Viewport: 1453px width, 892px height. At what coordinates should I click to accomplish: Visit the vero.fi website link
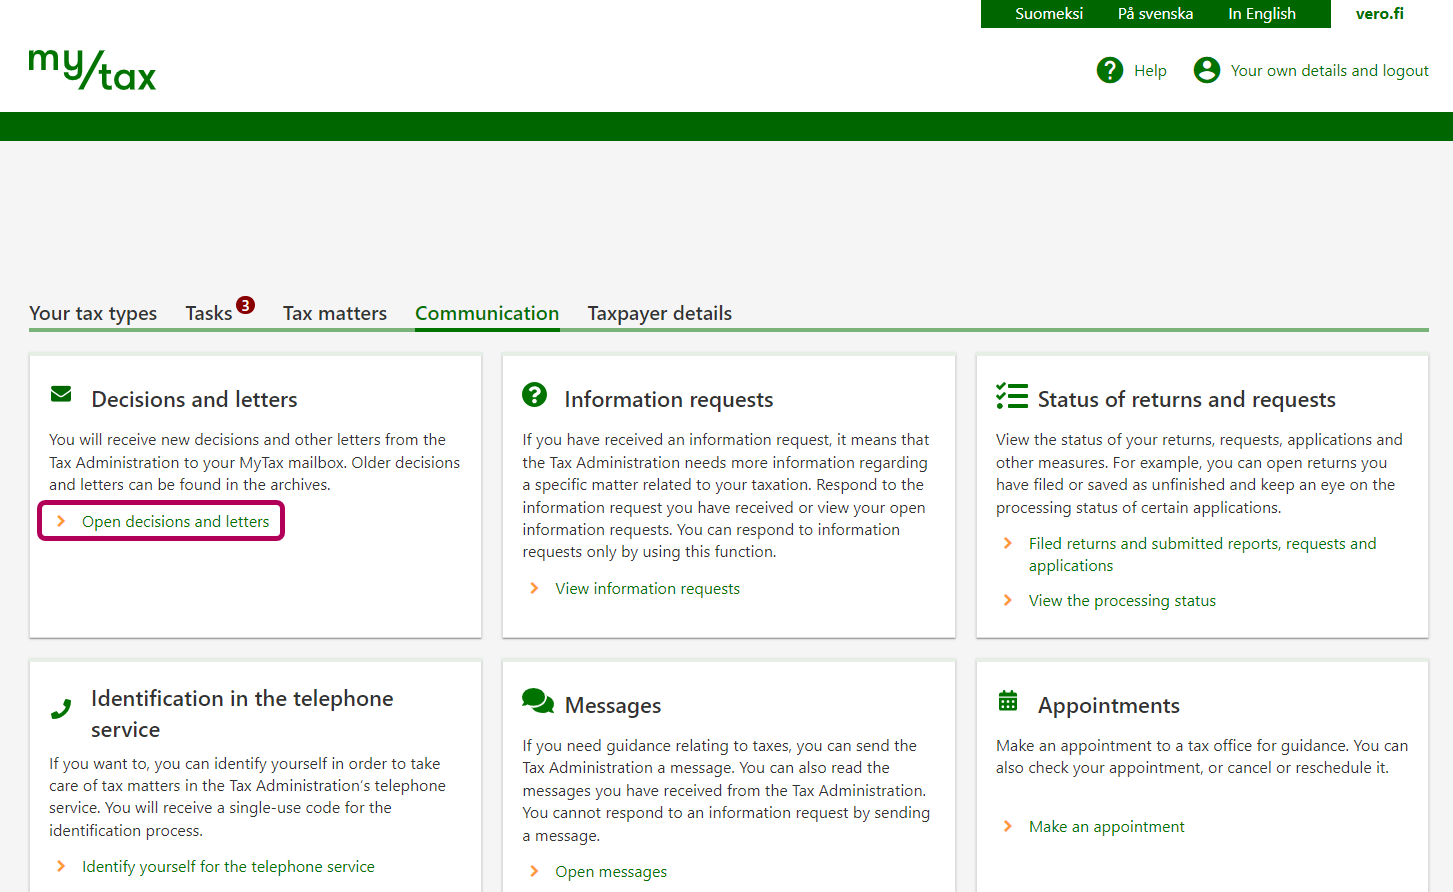pos(1379,14)
